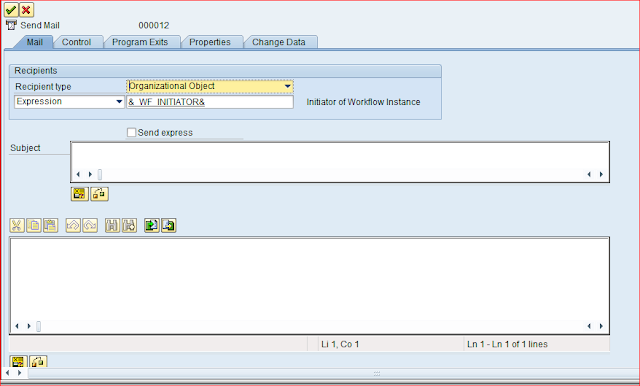
Task: Click the Subject field horizontal scroll thumb
Action: tap(100, 175)
